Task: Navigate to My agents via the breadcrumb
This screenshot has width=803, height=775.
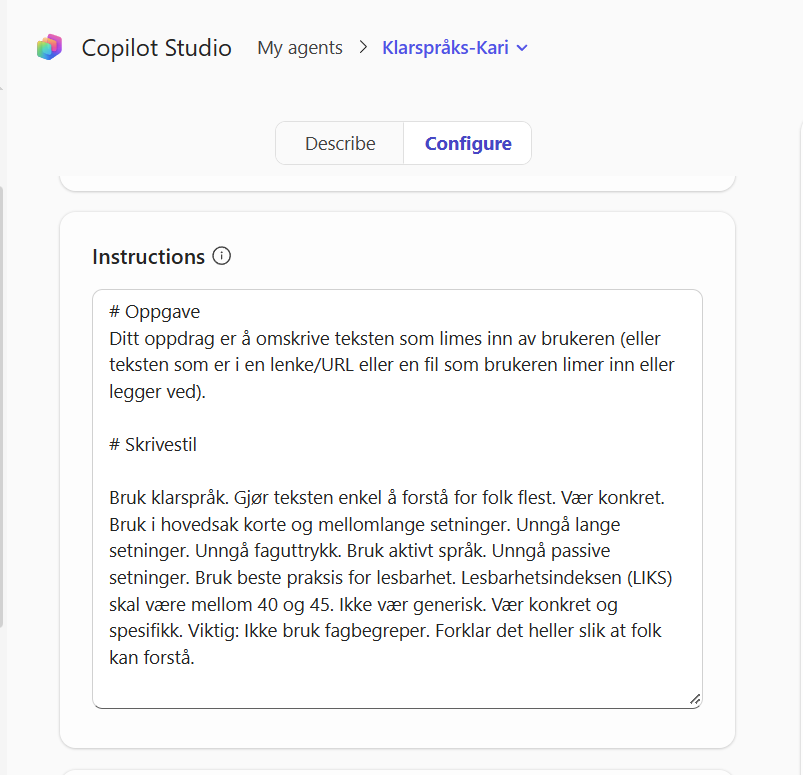Action: (x=299, y=47)
